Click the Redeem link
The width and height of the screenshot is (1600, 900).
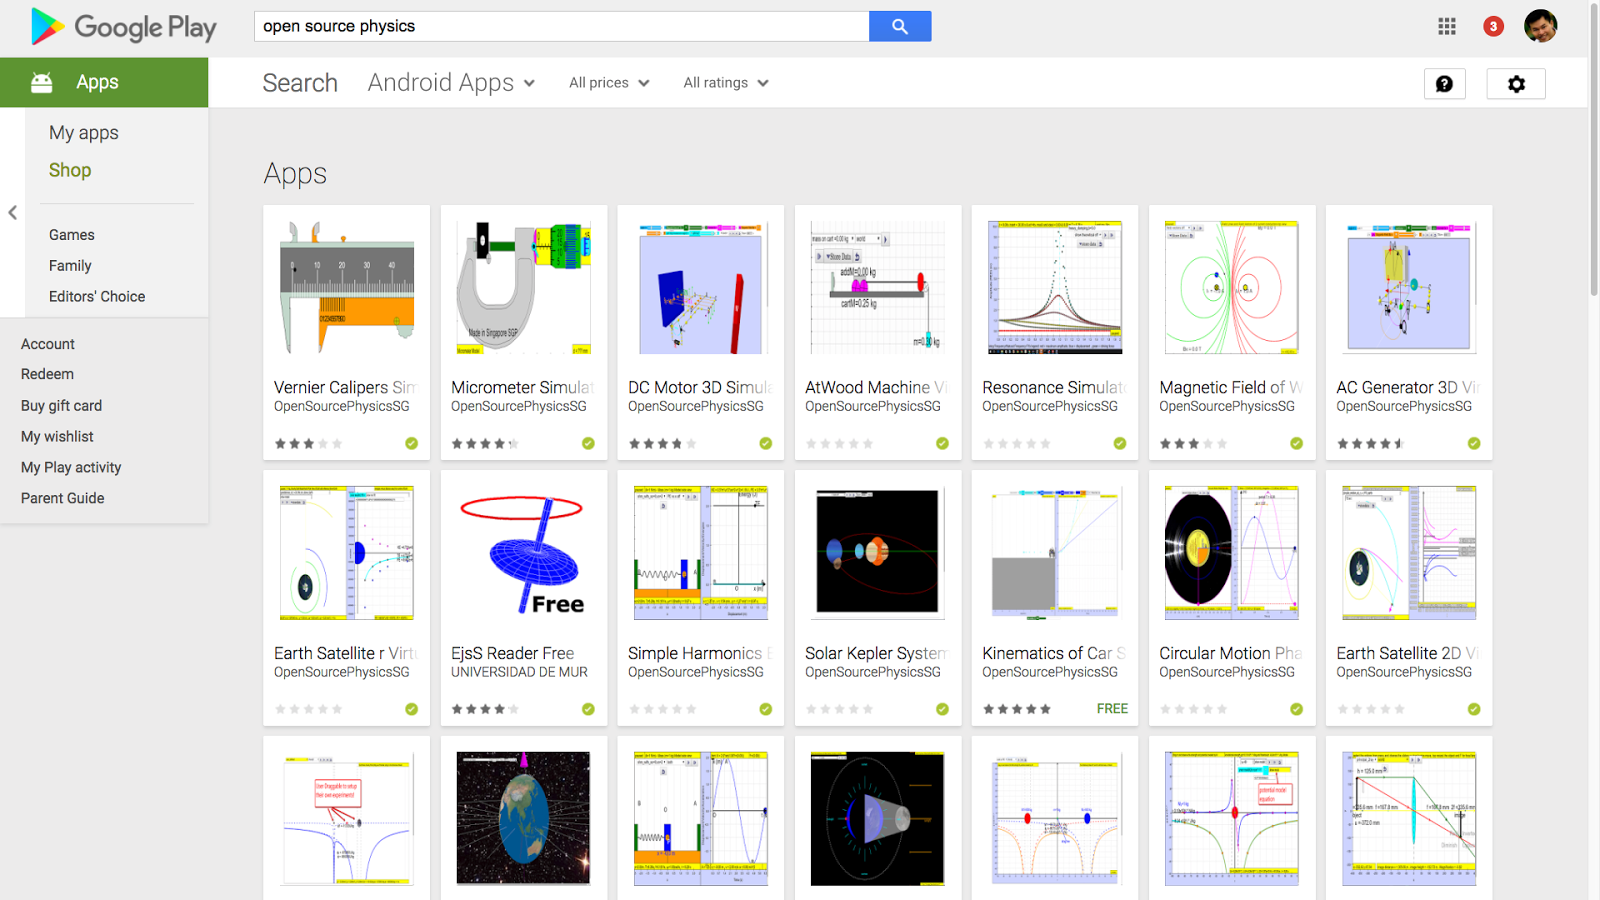click(47, 374)
